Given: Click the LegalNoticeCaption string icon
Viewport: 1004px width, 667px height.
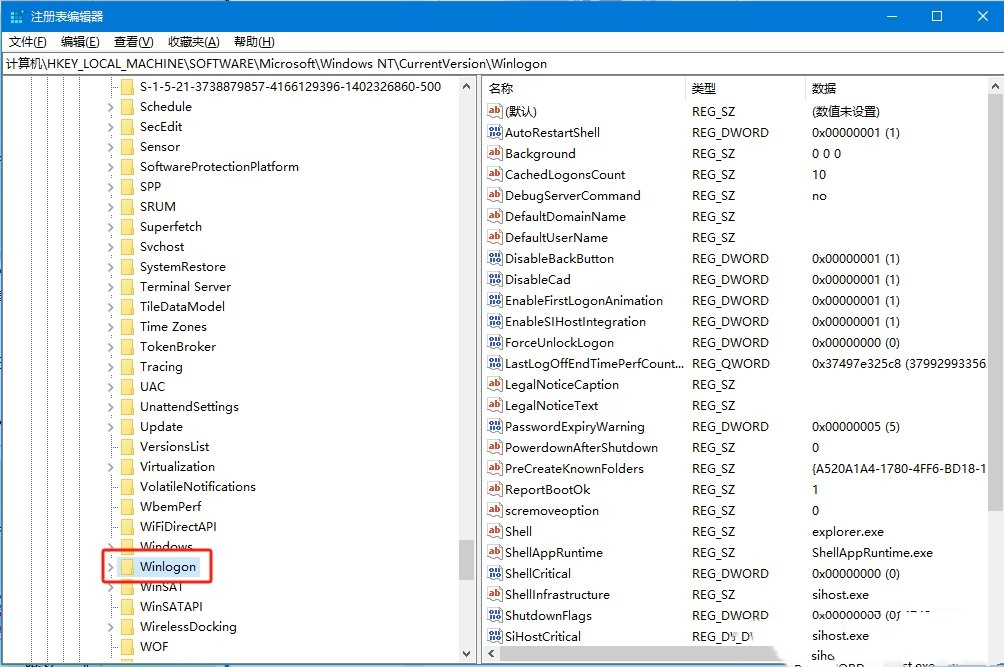Looking at the screenshot, I should coord(494,384).
